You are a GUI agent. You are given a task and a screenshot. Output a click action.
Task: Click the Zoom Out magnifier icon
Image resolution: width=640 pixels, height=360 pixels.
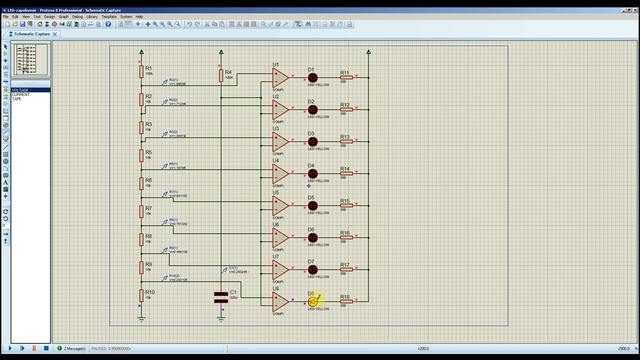pos(162,24)
